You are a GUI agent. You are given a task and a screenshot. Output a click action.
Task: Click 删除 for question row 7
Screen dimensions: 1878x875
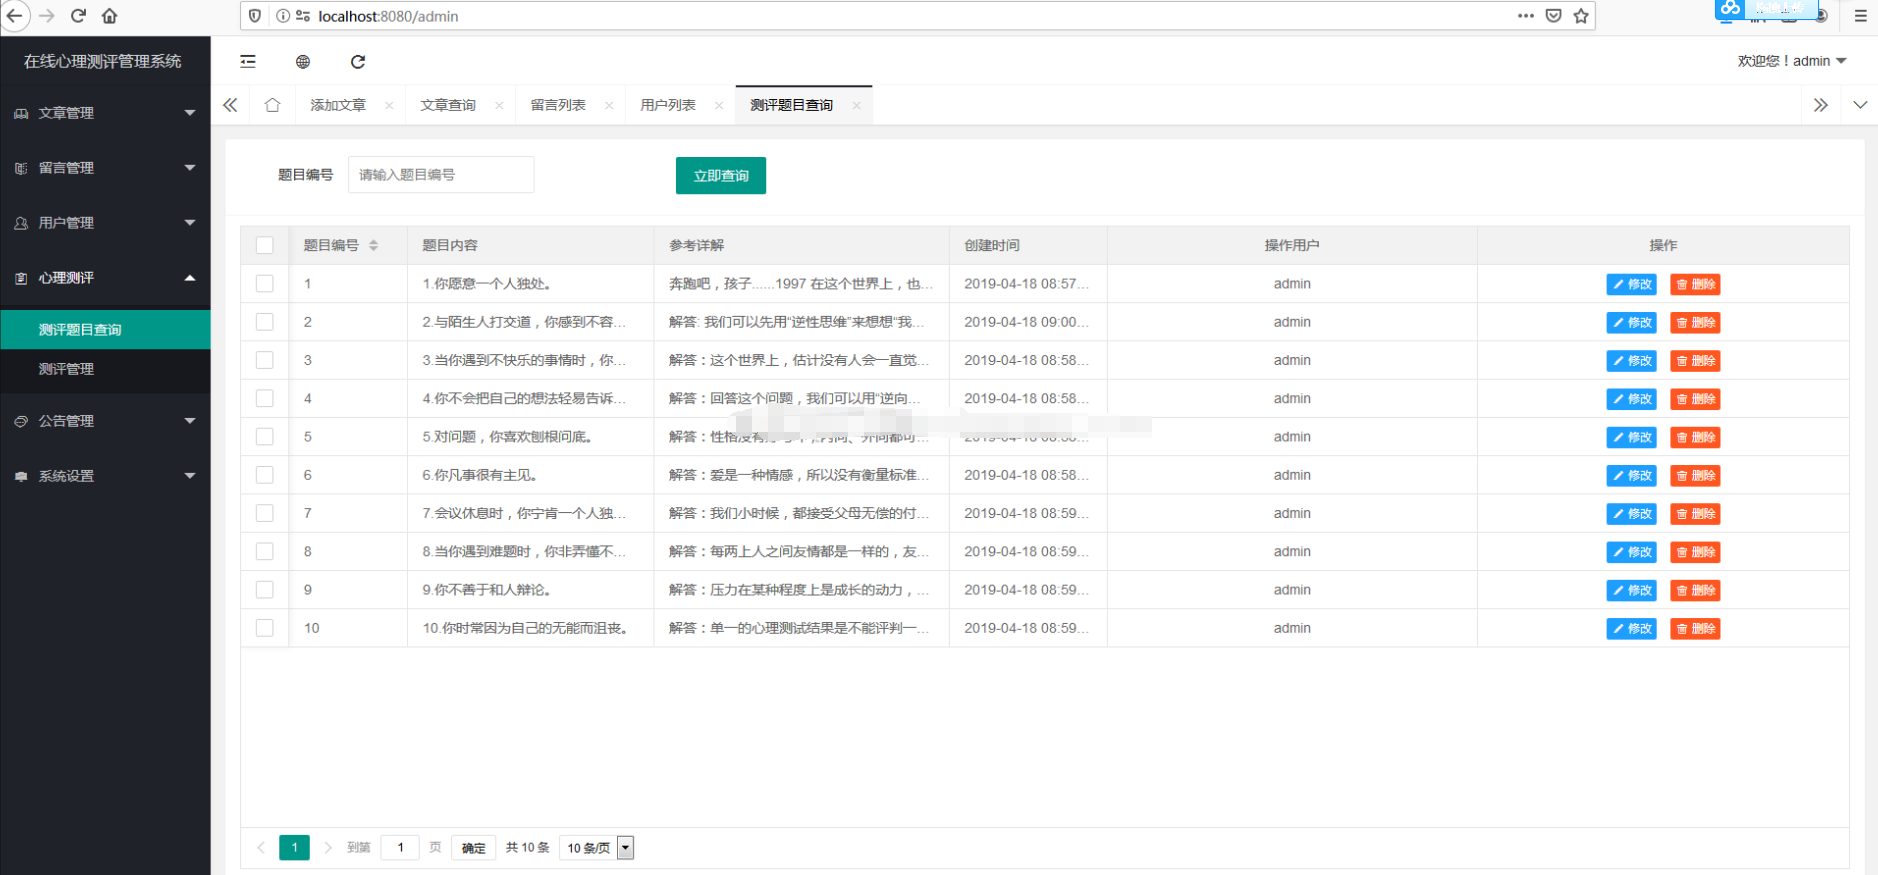(x=1695, y=513)
